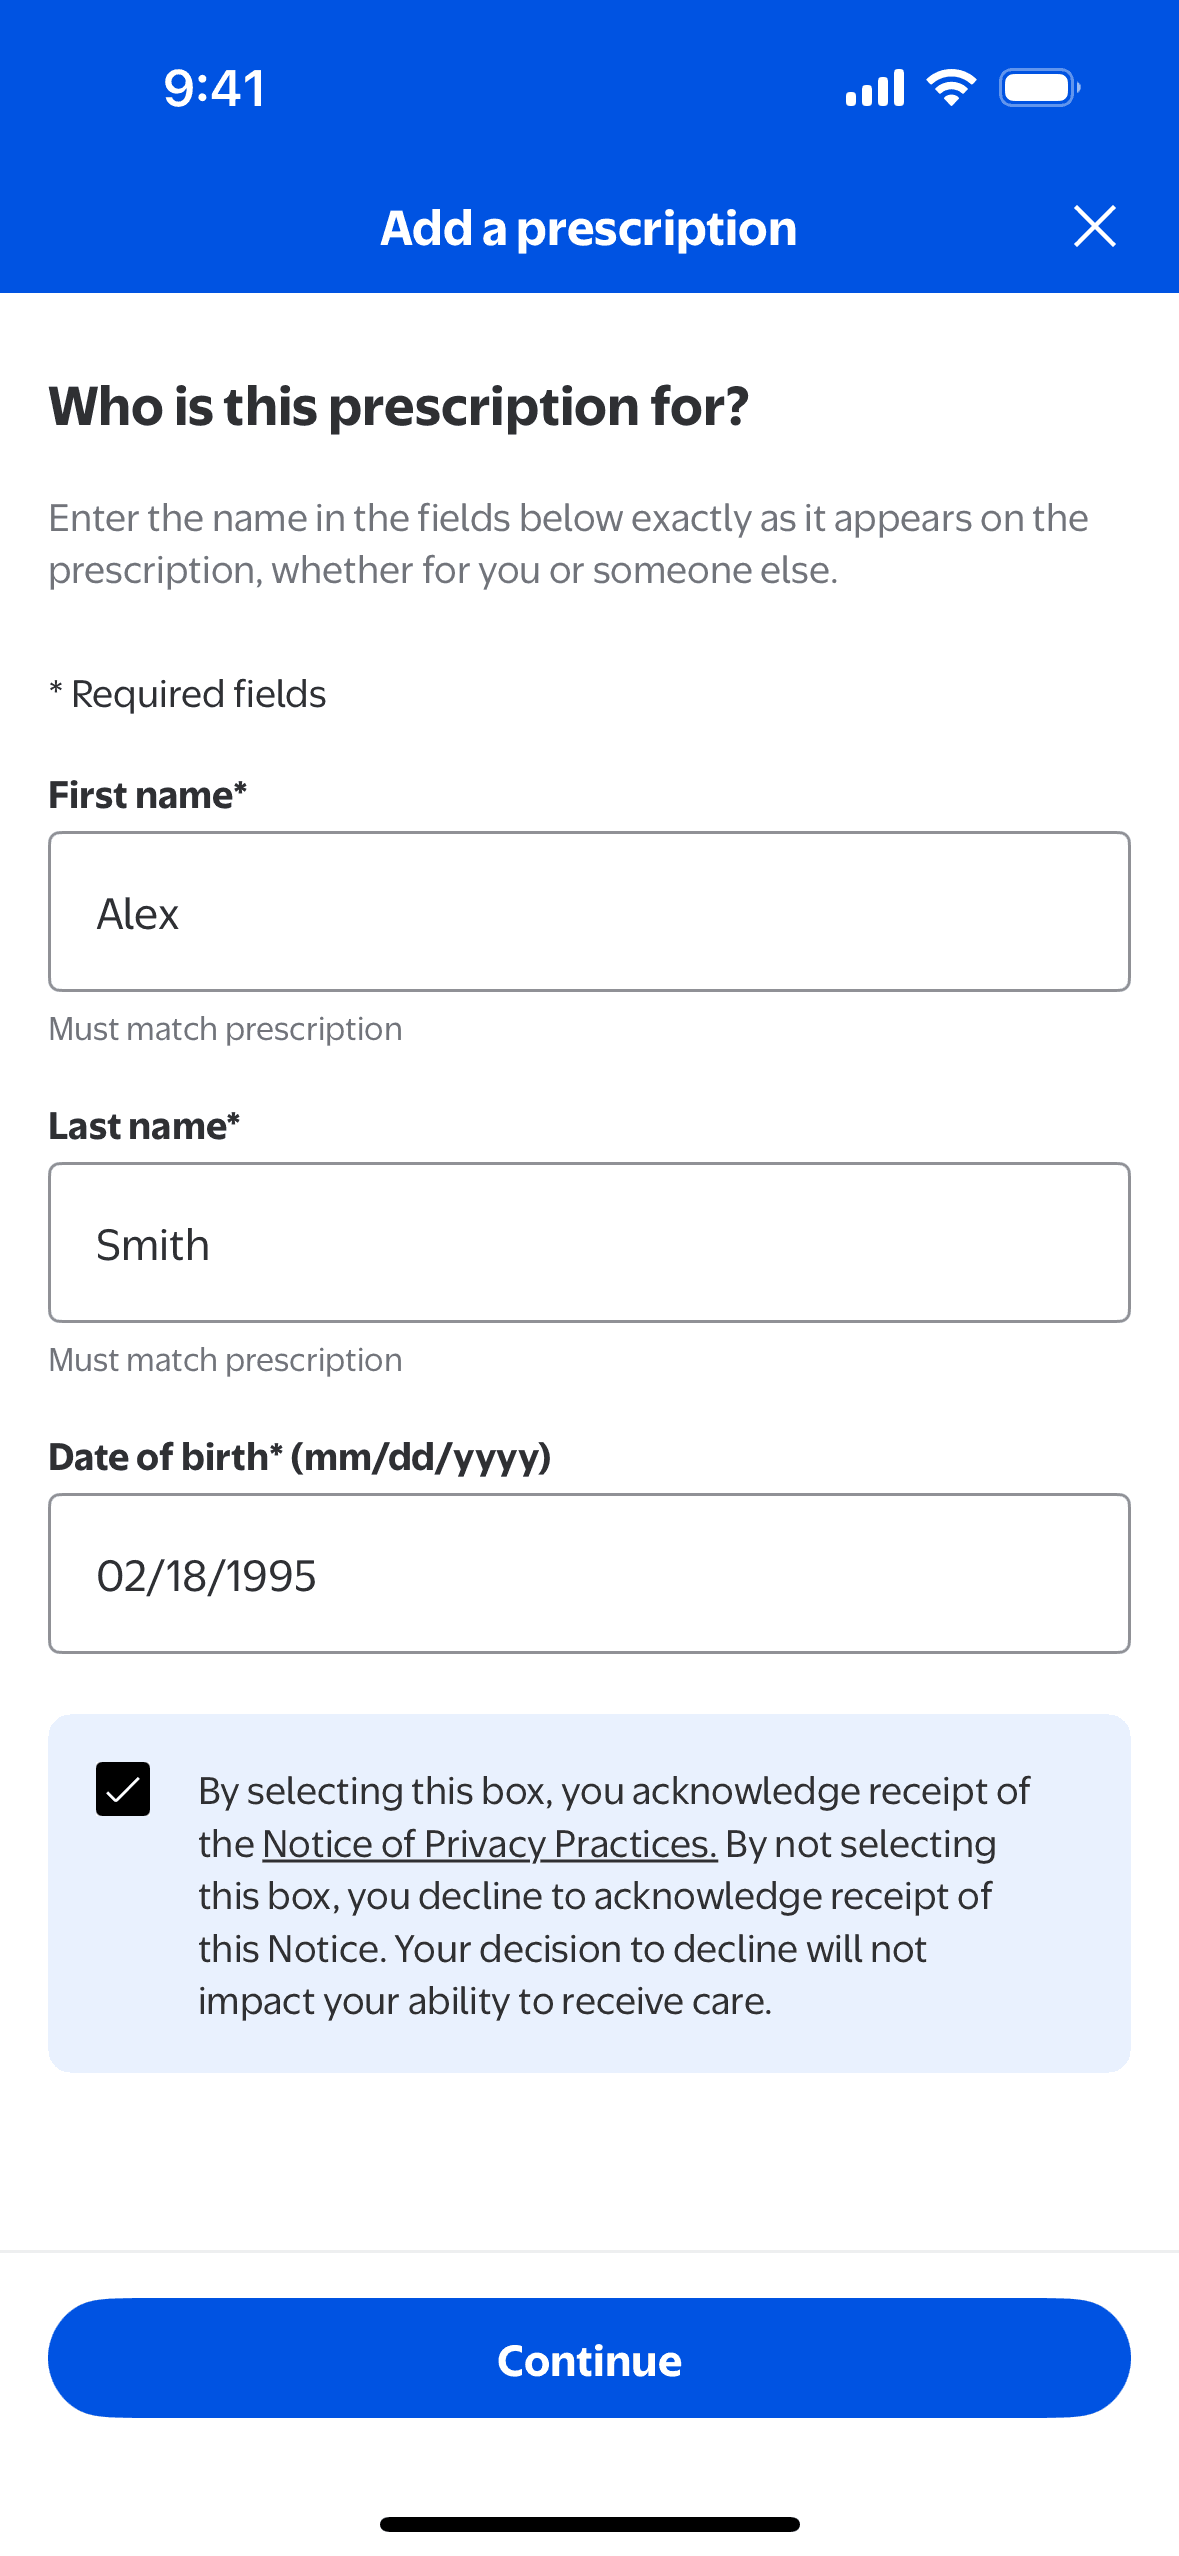Viewport: 1179px width, 2556px height.
Task: Tap the Last name* label
Action: tap(144, 1126)
